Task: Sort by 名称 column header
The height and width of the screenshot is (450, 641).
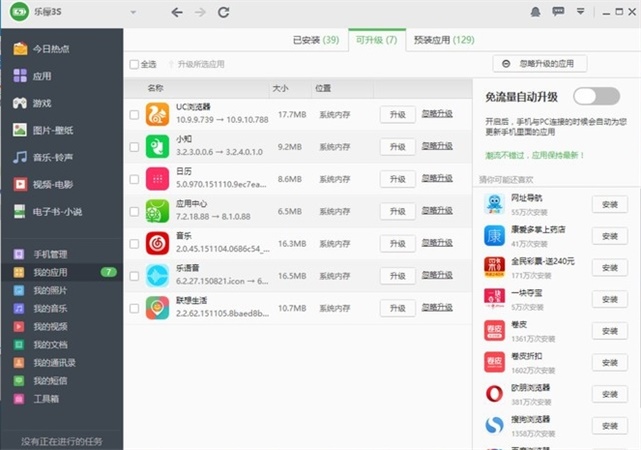Action: click(155, 88)
